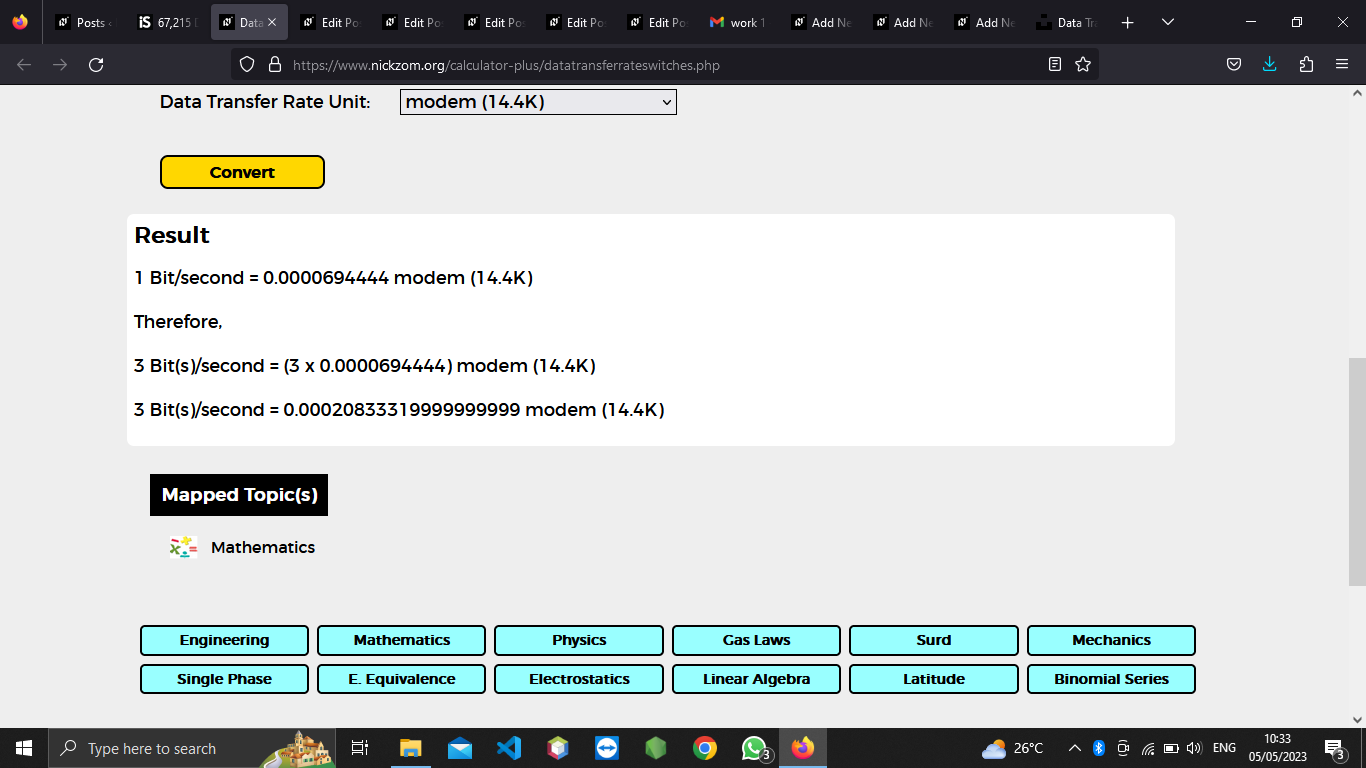The image size is (1366, 768).
Task: Go back using the back arrow
Action: coord(24,65)
